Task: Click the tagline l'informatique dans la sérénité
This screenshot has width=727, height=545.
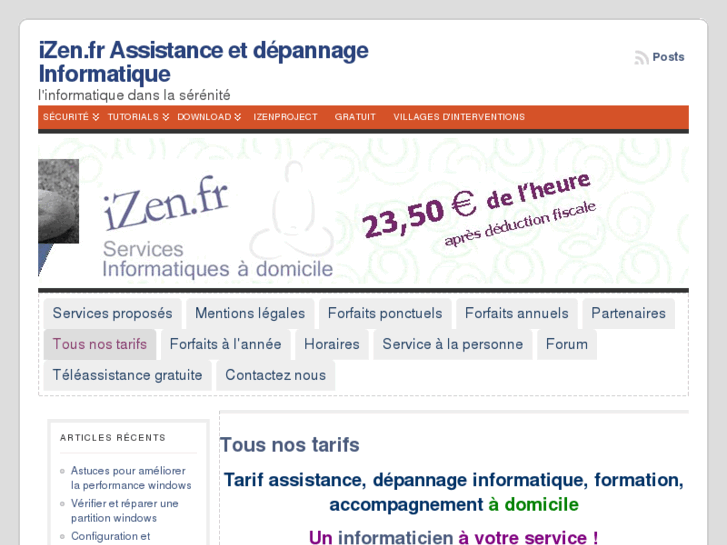Action: 134,96
